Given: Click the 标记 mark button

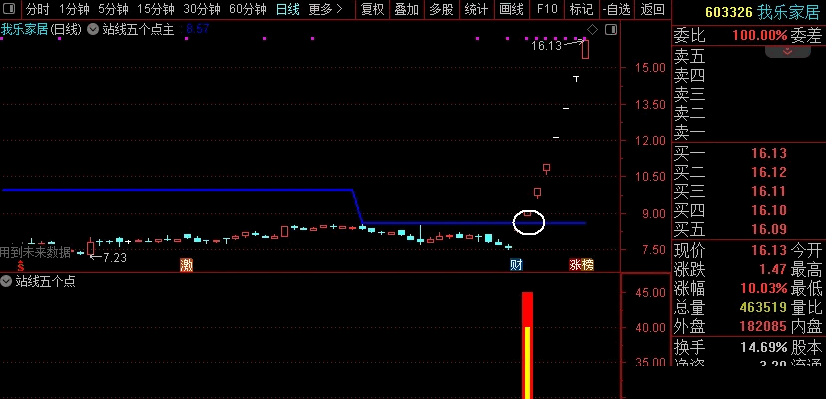Looking at the screenshot, I should 581,9.
